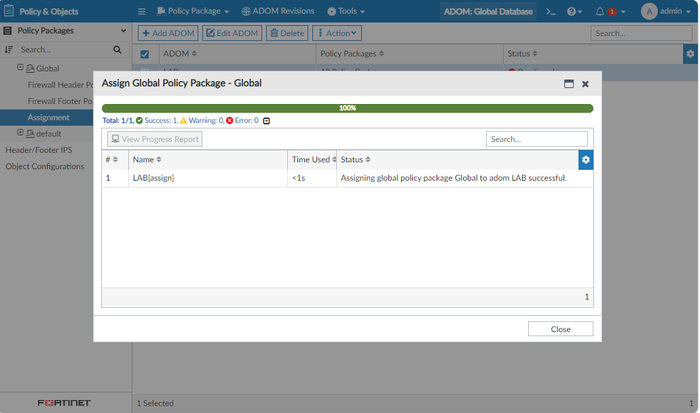
Task: Sort by the Policy Packages column
Action: click(x=352, y=54)
